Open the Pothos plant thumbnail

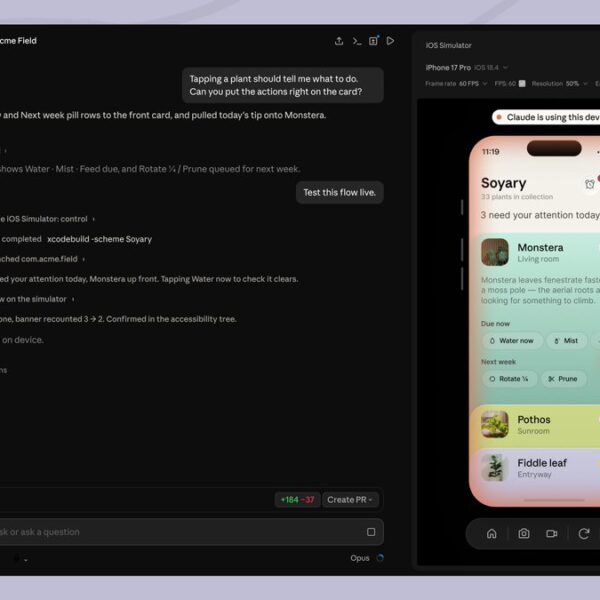[495, 424]
